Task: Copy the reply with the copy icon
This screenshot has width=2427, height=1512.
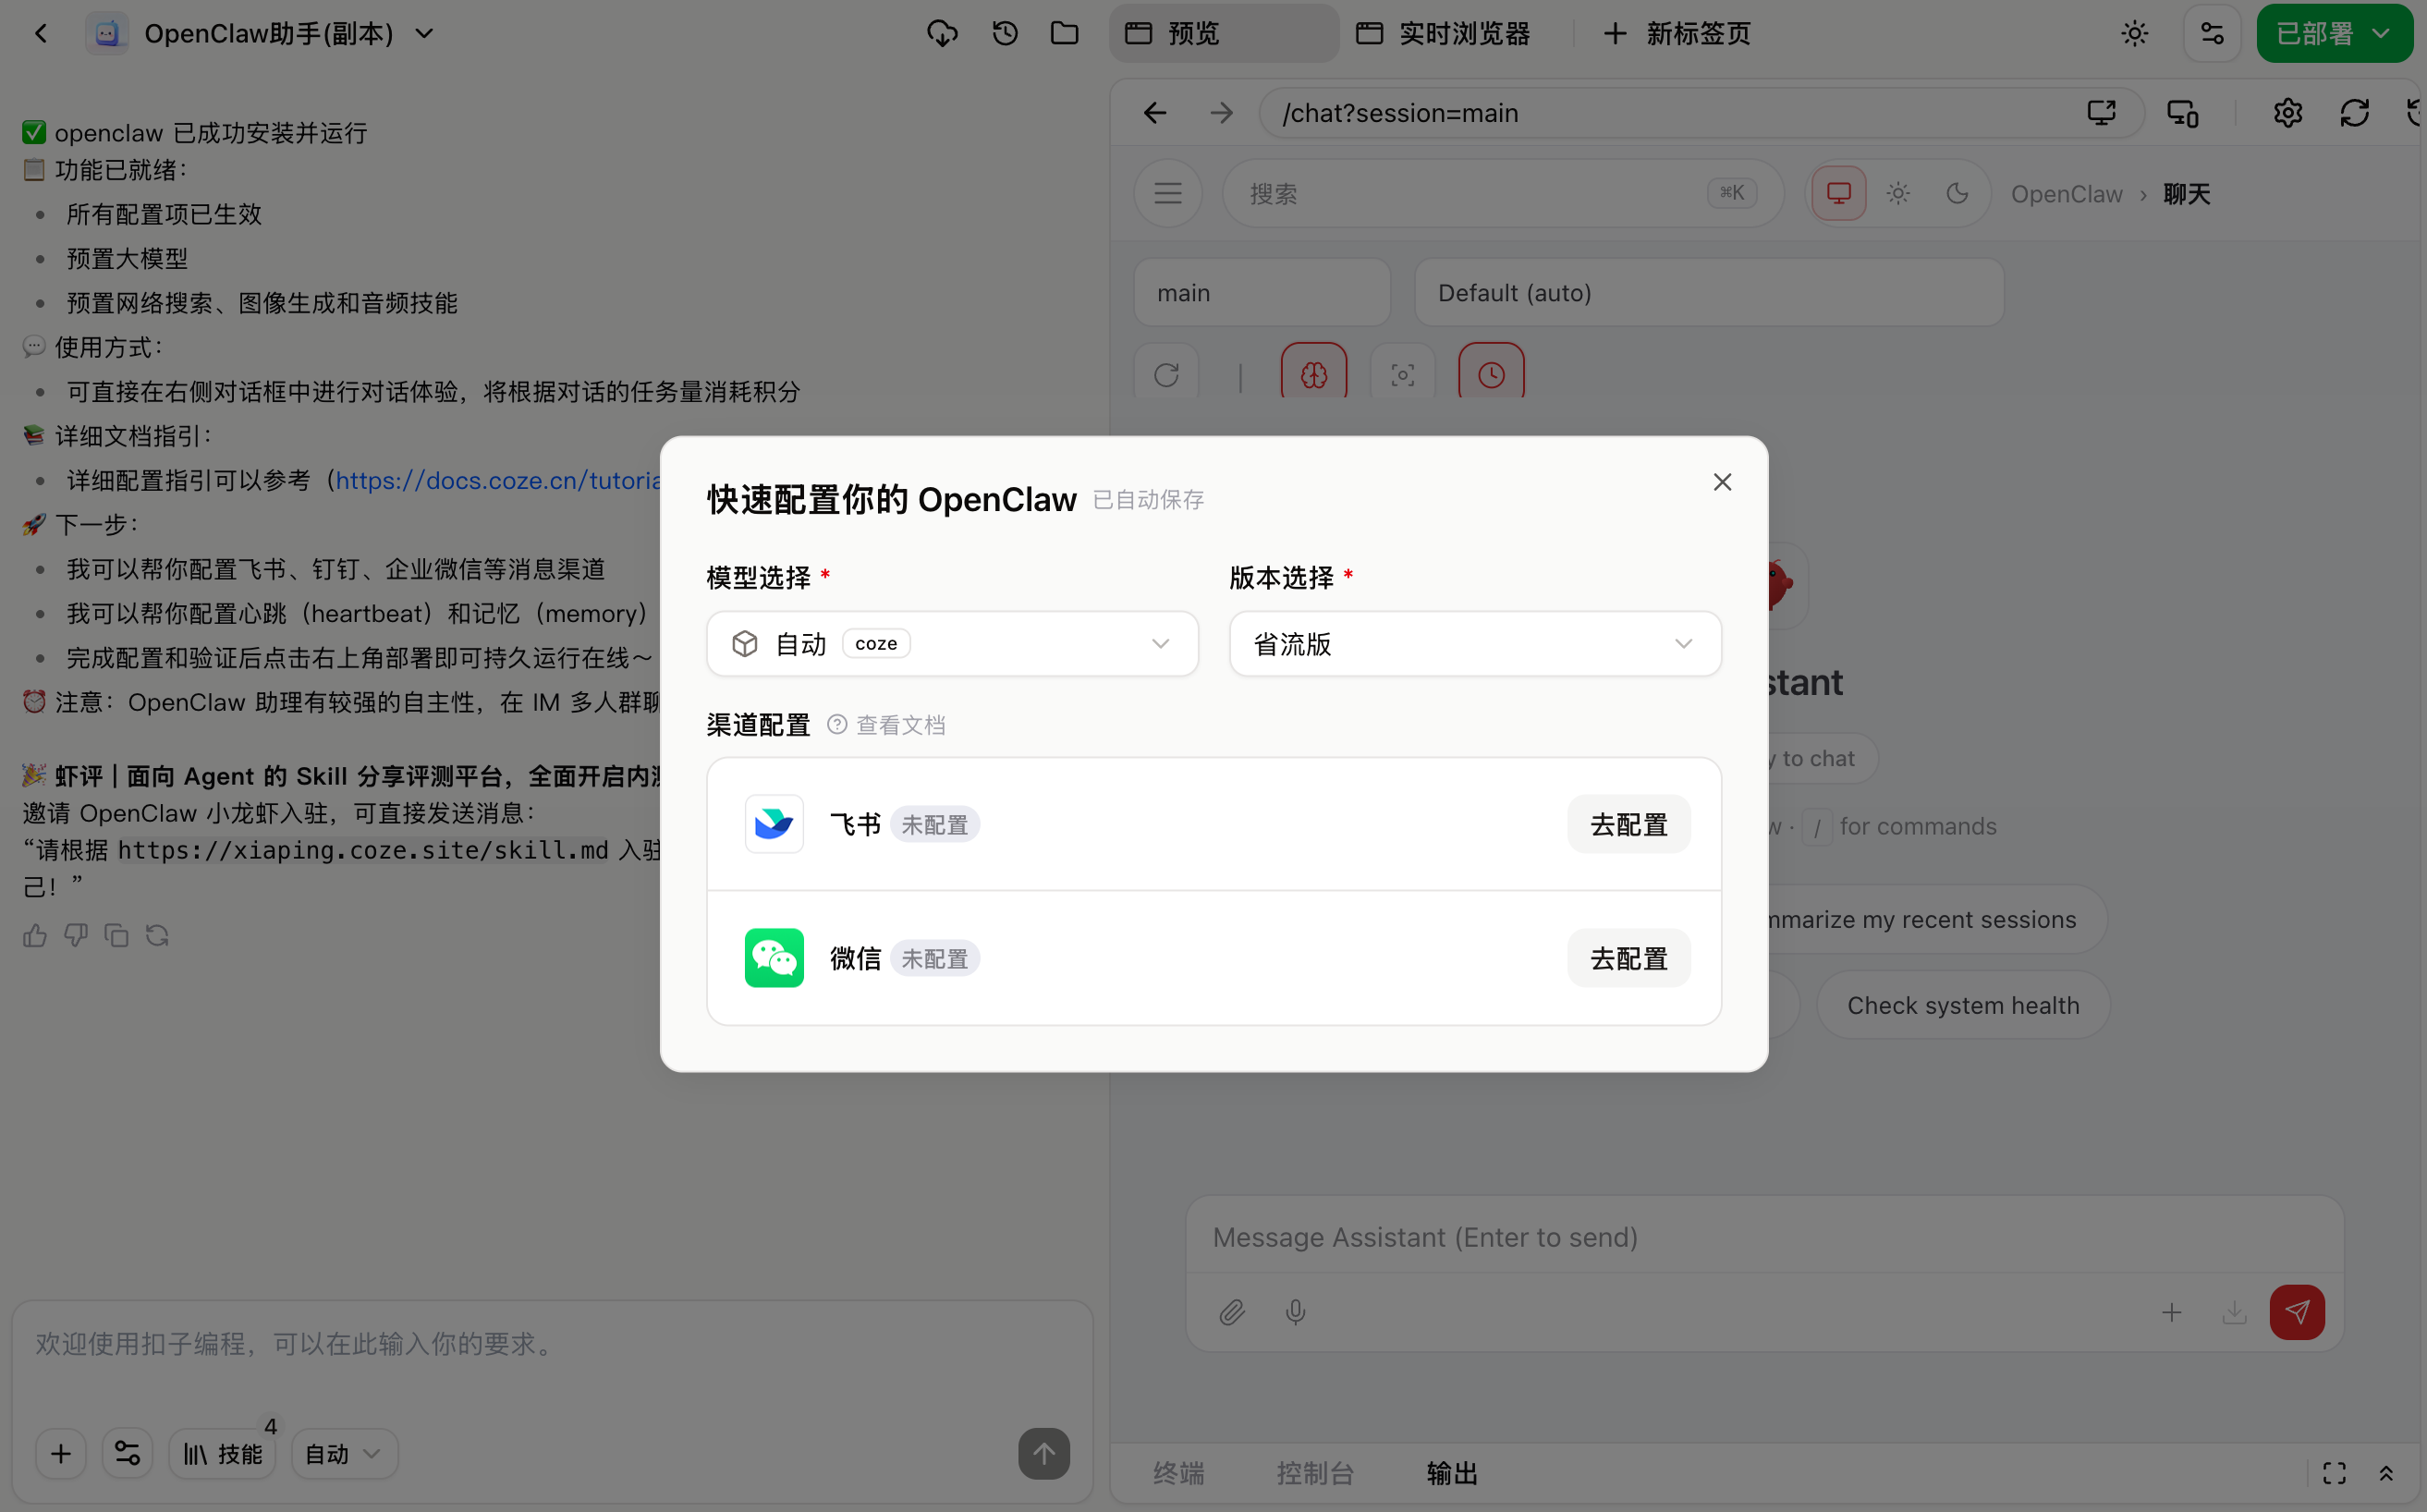Action: click(x=116, y=935)
